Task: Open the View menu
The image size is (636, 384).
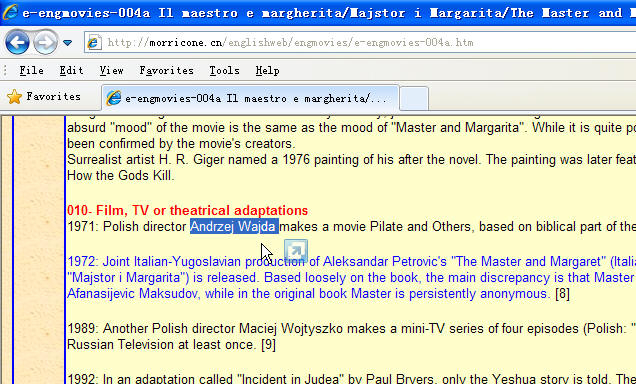Action: 111,71
